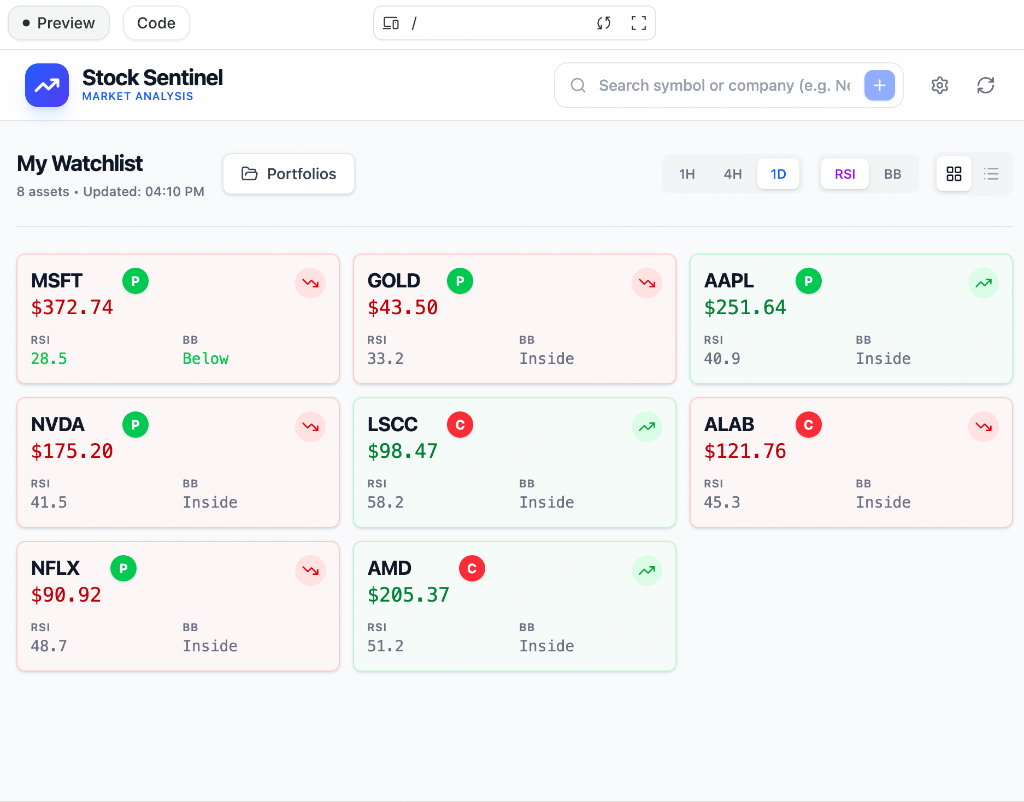Click the Stock Sentinel logo icon
Image resolution: width=1024 pixels, height=802 pixels.
point(46,85)
